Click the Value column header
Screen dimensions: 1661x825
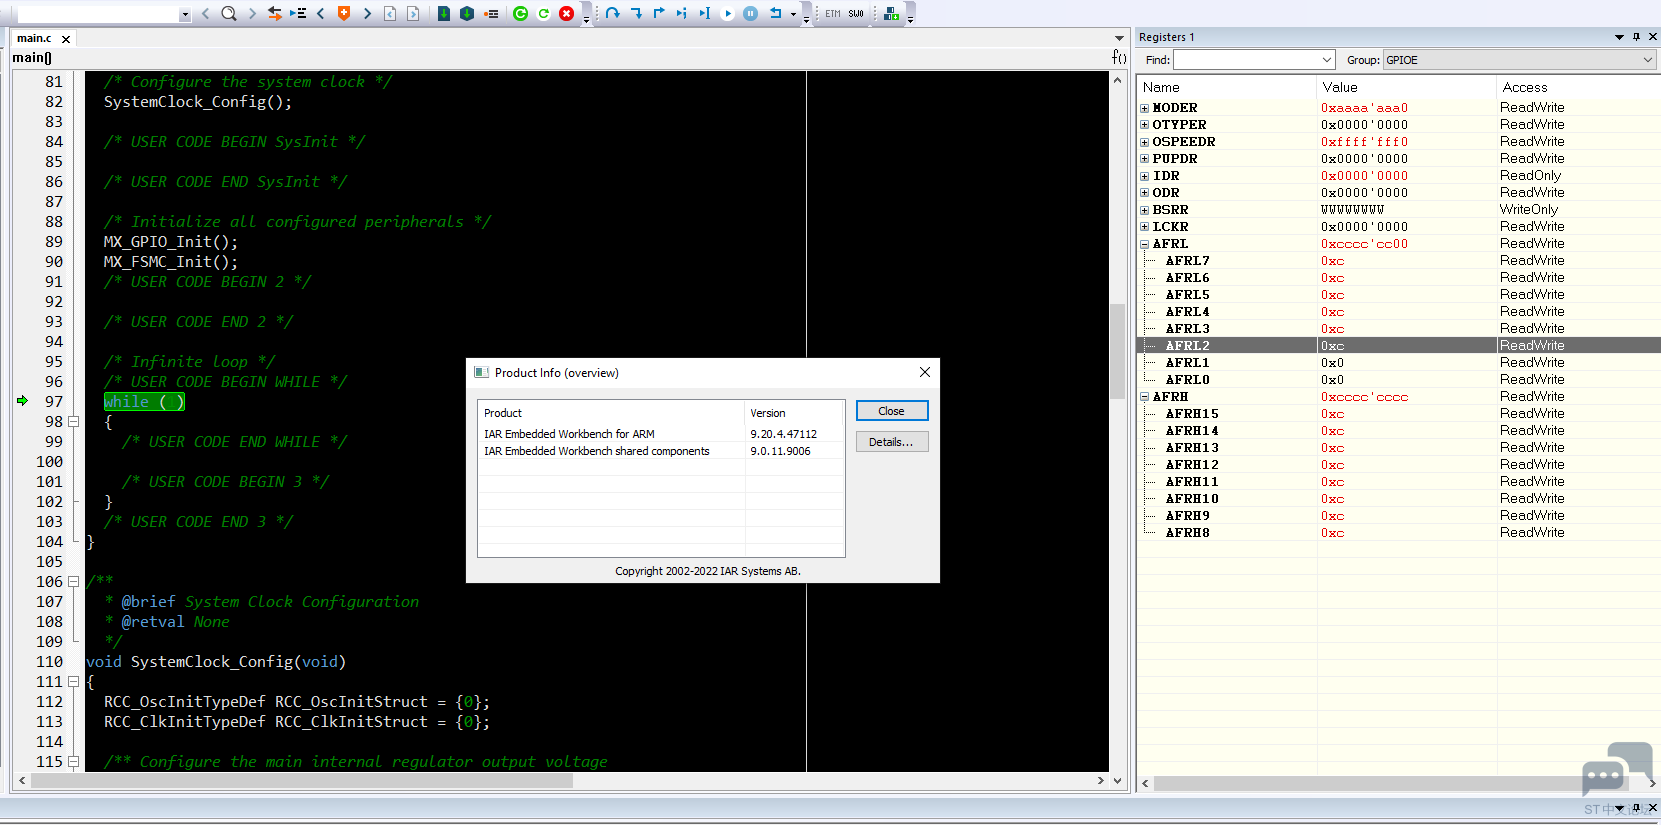tap(1340, 87)
